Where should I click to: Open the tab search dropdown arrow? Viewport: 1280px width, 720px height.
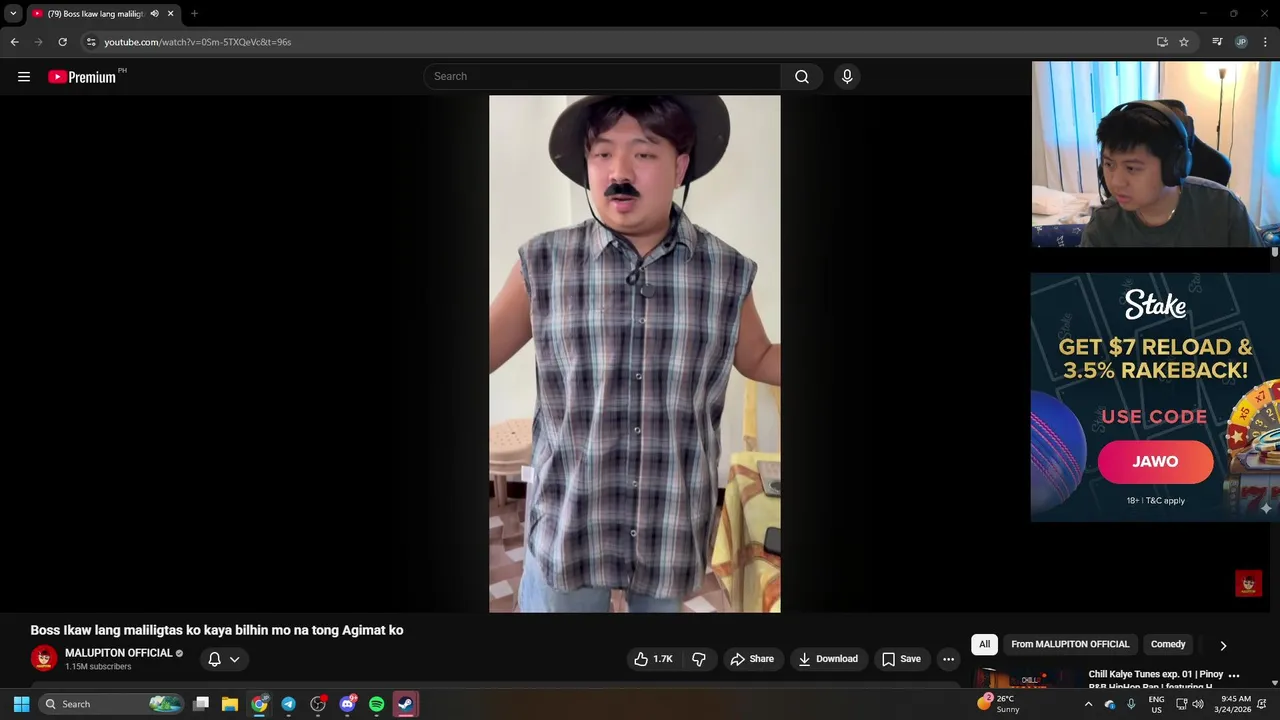[13, 14]
